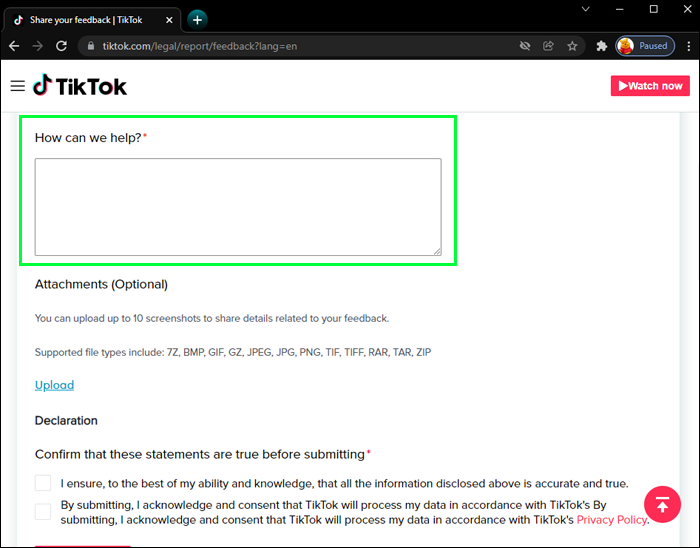
Task: Click the Paused profile button
Action: [x=645, y=46]
